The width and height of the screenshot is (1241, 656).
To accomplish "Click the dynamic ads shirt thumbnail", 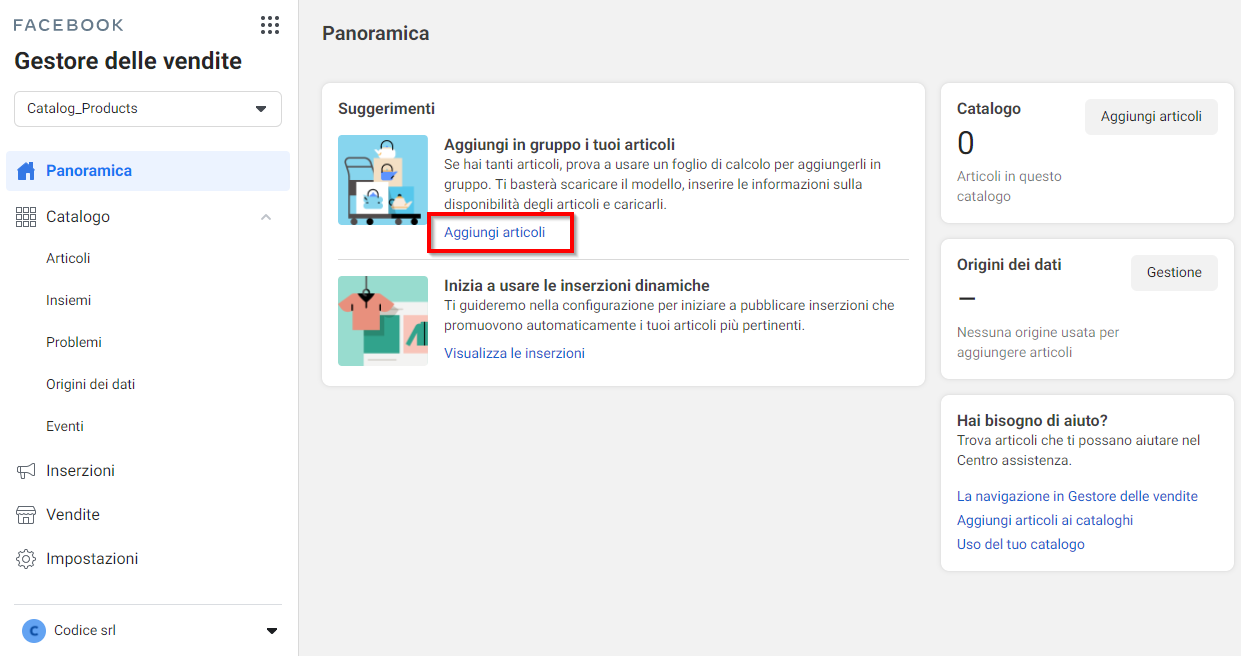I will point(383,321).
